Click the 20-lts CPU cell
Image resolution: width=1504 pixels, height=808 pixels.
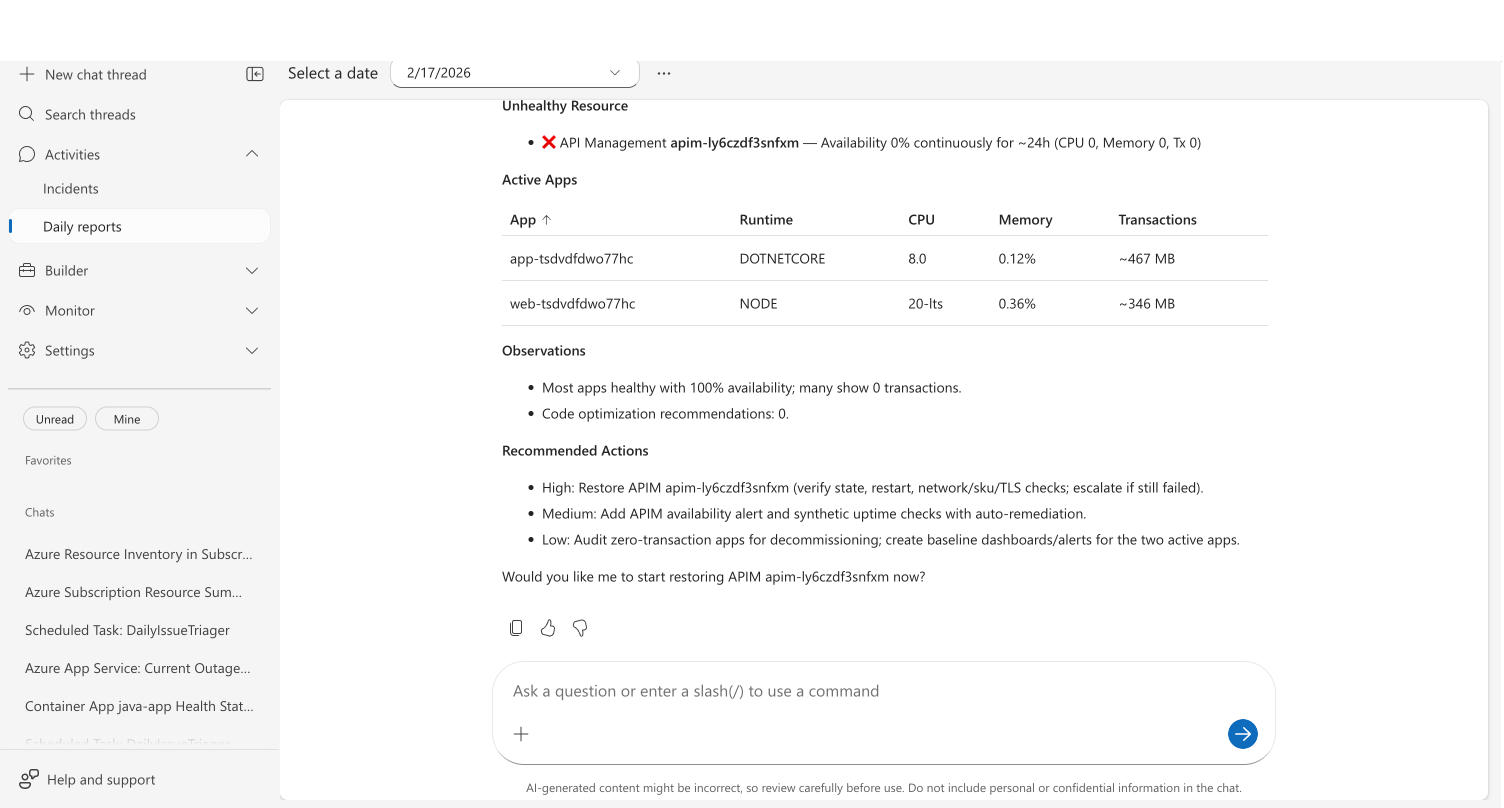tap(925, 304)
